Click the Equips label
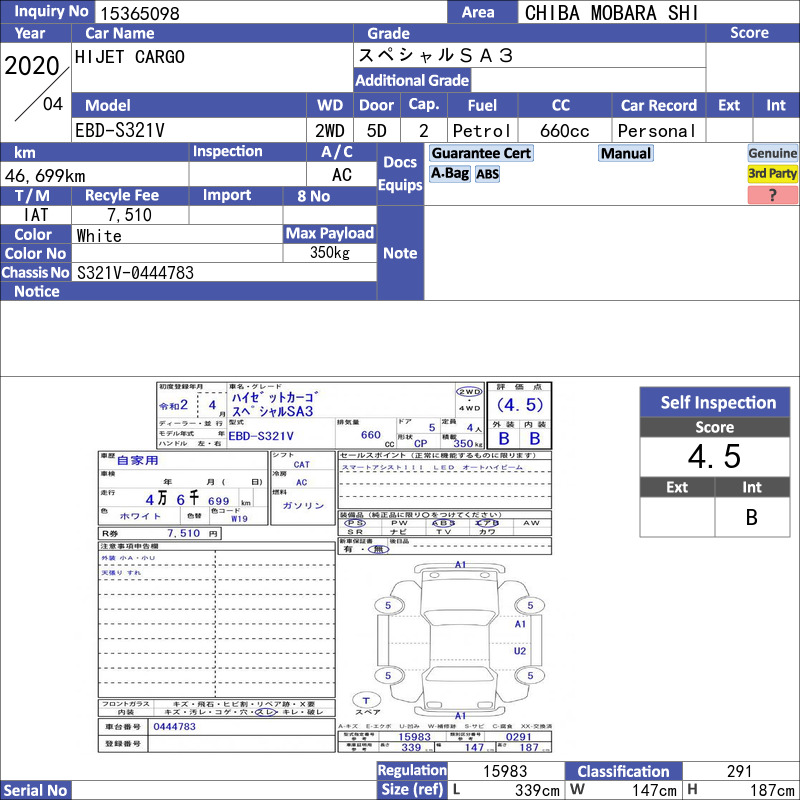The width and height of the screenshot is (800, 800). 400,185
